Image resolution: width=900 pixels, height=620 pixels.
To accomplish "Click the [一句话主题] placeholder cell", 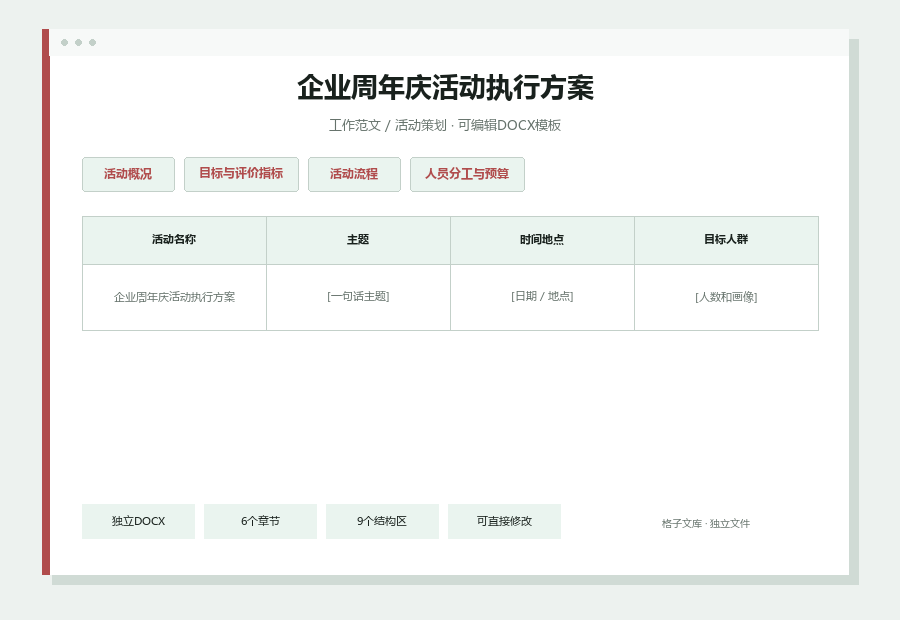I will pyautogui.click(x=358, y=297).
